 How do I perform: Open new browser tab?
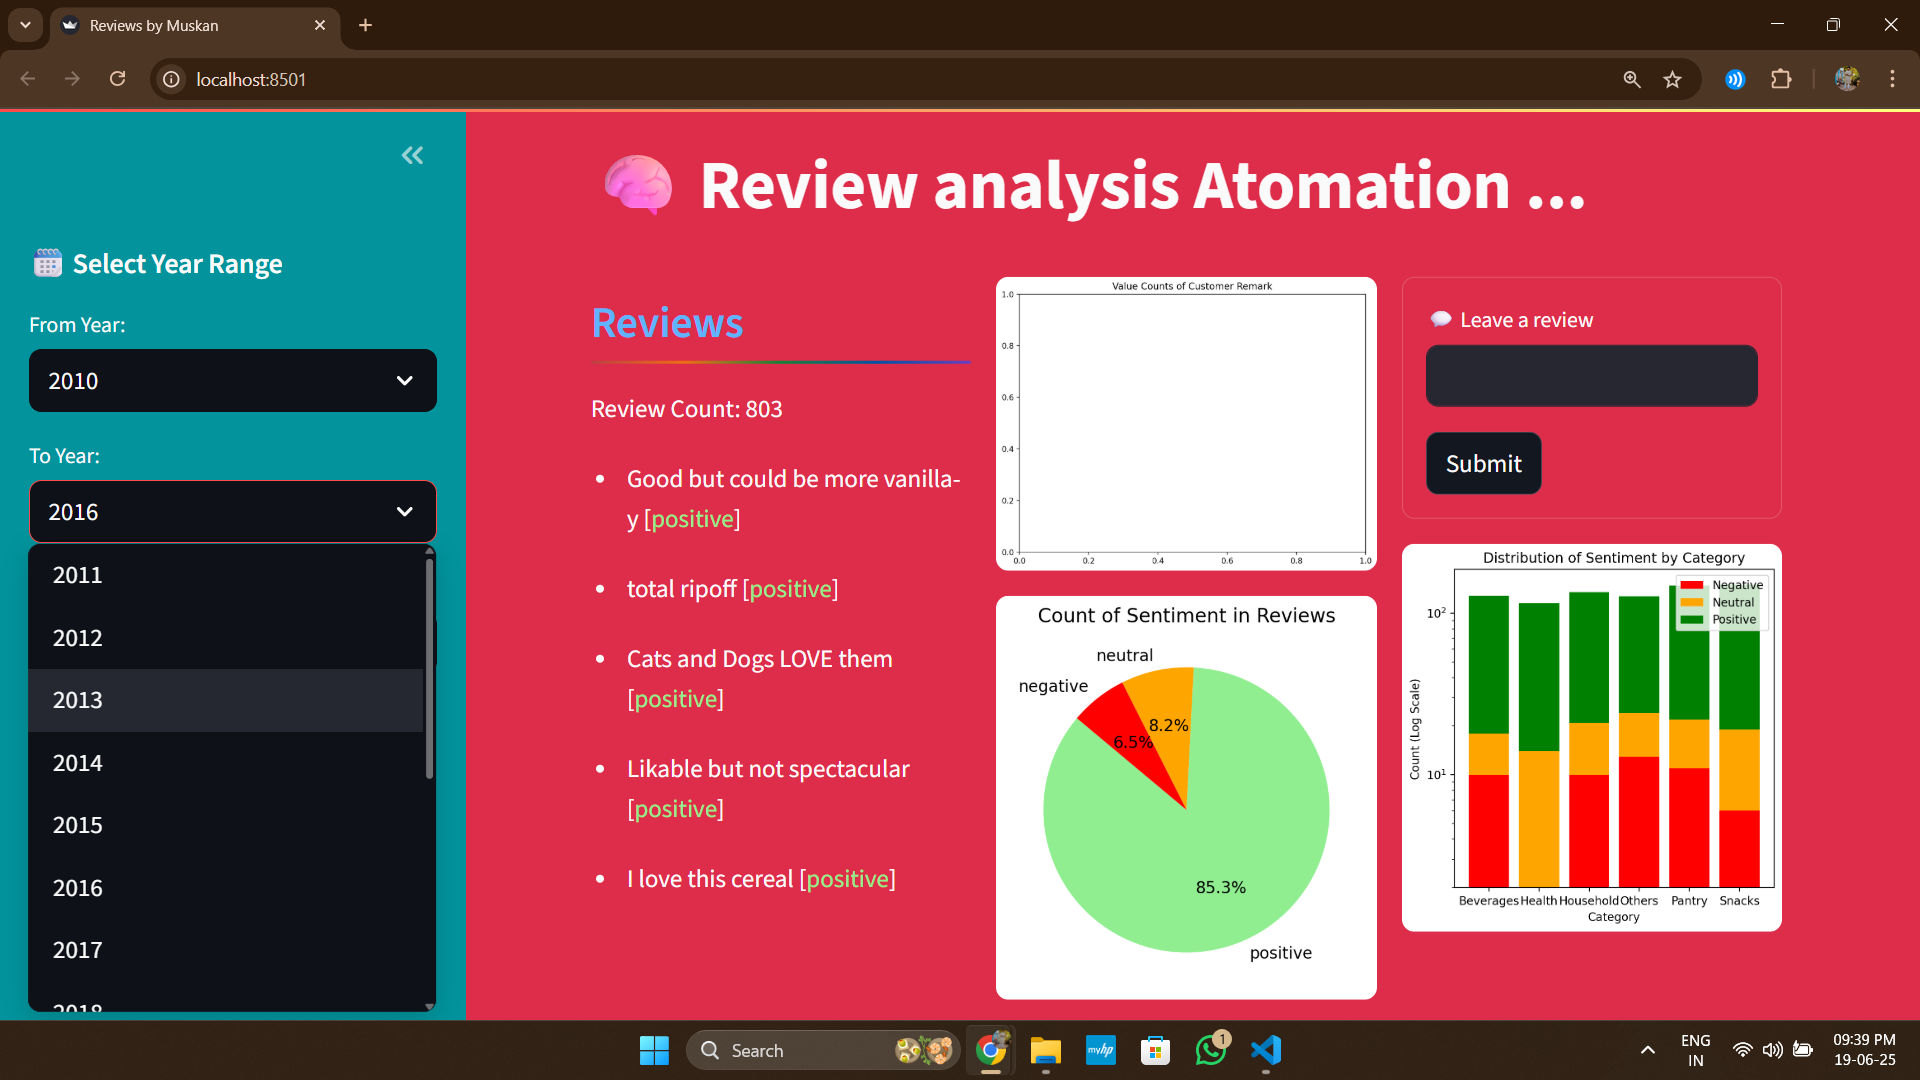[x=365, y=25]
